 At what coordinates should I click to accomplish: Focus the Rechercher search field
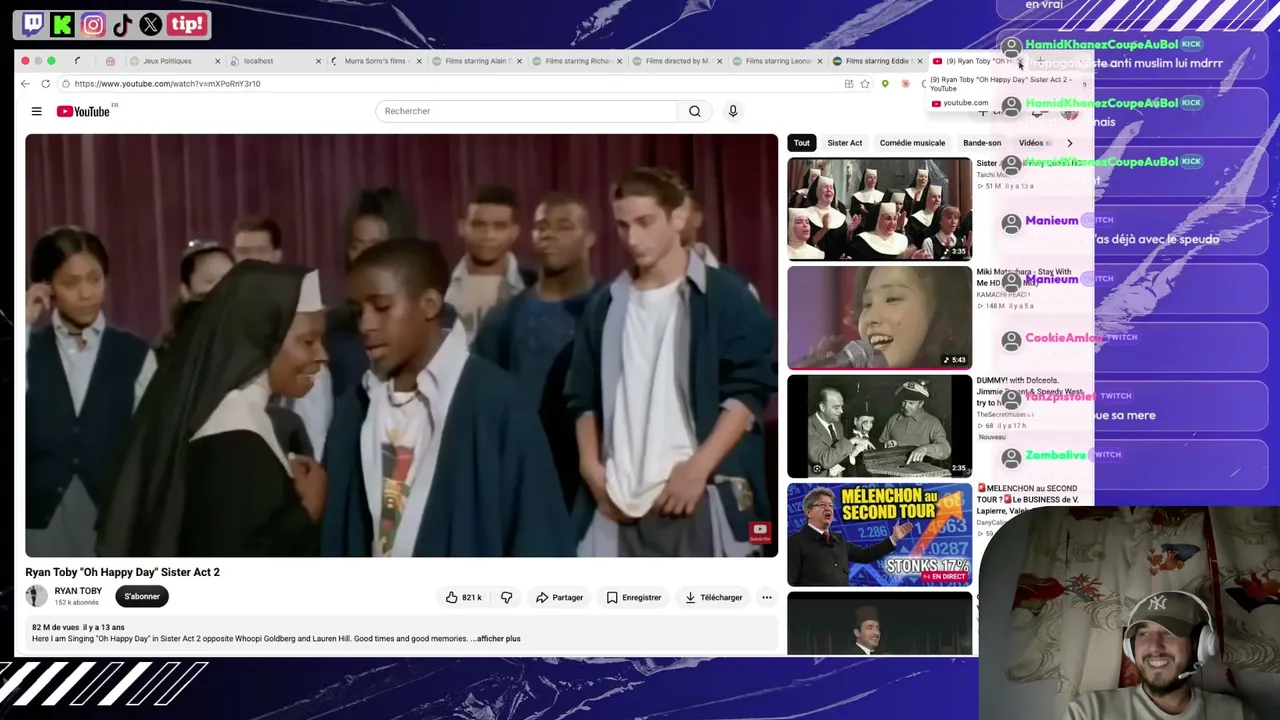point(527,111)
